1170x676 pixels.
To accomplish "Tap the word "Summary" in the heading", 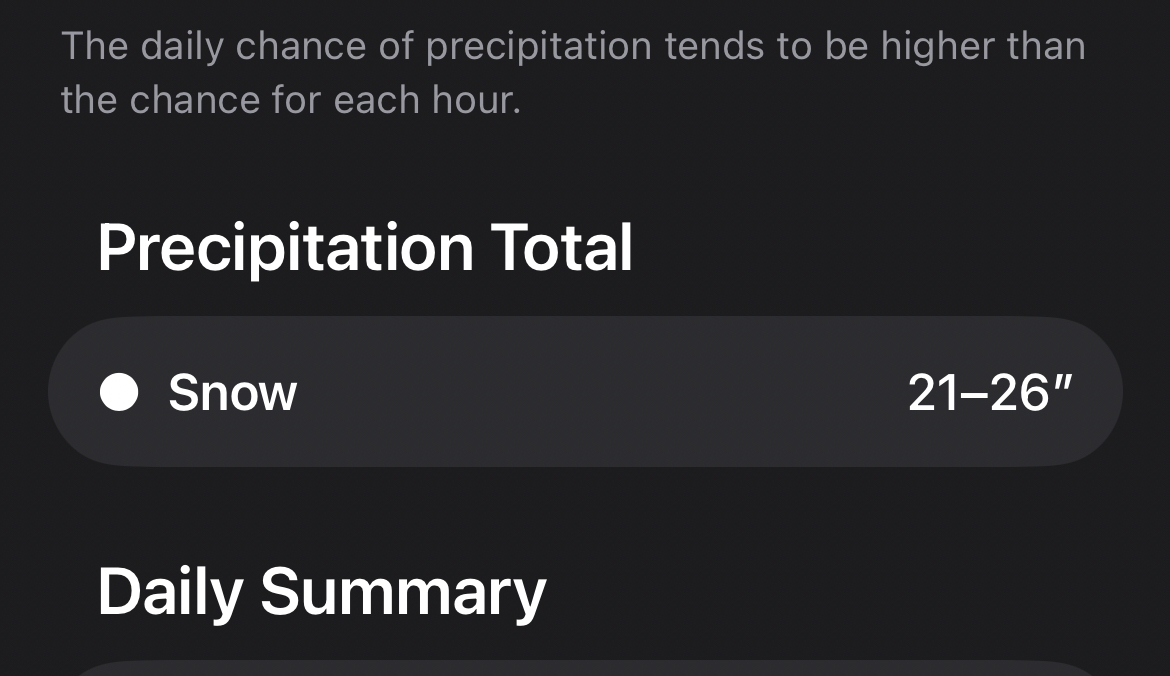I will [403, 591].
